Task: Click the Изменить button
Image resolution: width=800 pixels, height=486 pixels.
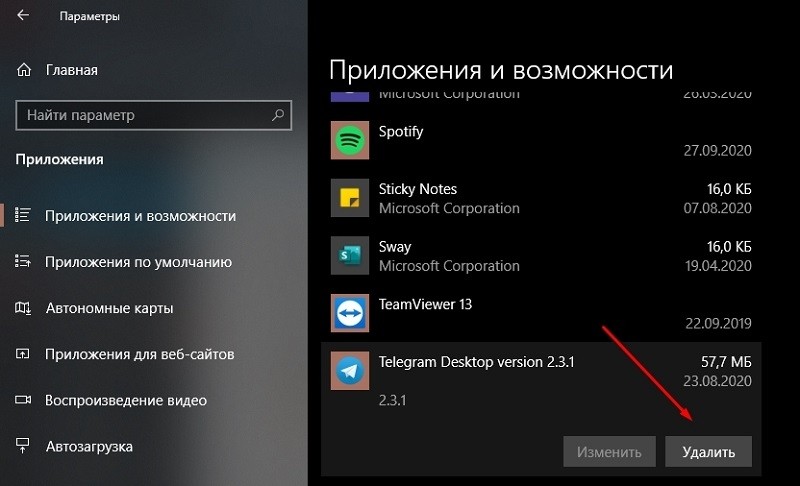Action: (609, 451)
